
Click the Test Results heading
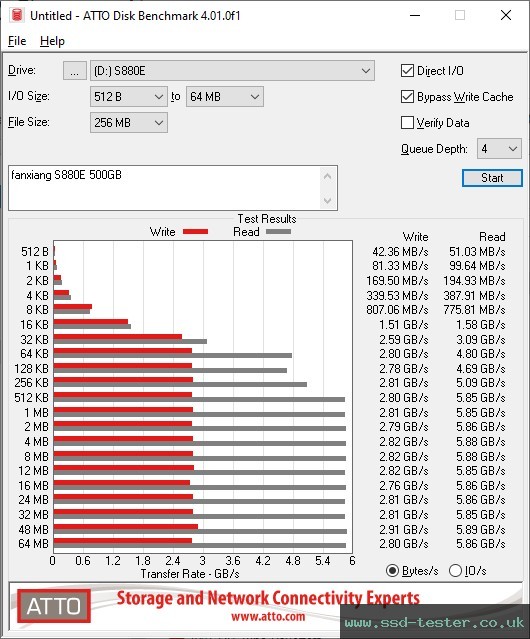tap(267, 219)
